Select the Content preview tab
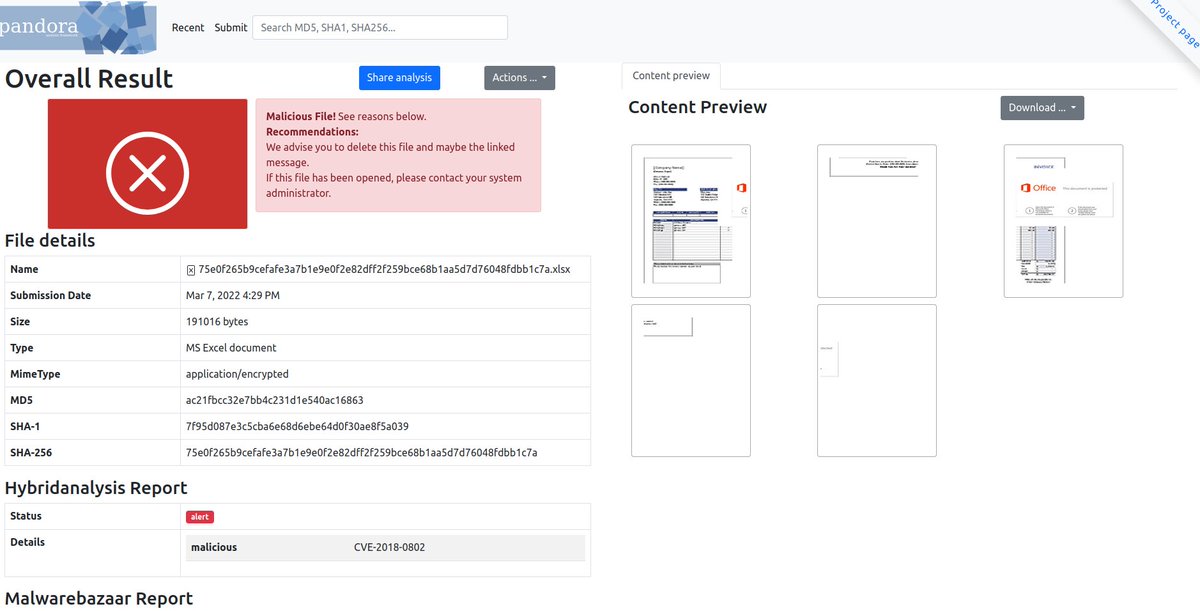Screen dimensions: 1200x611 click(x=671, y=76)
